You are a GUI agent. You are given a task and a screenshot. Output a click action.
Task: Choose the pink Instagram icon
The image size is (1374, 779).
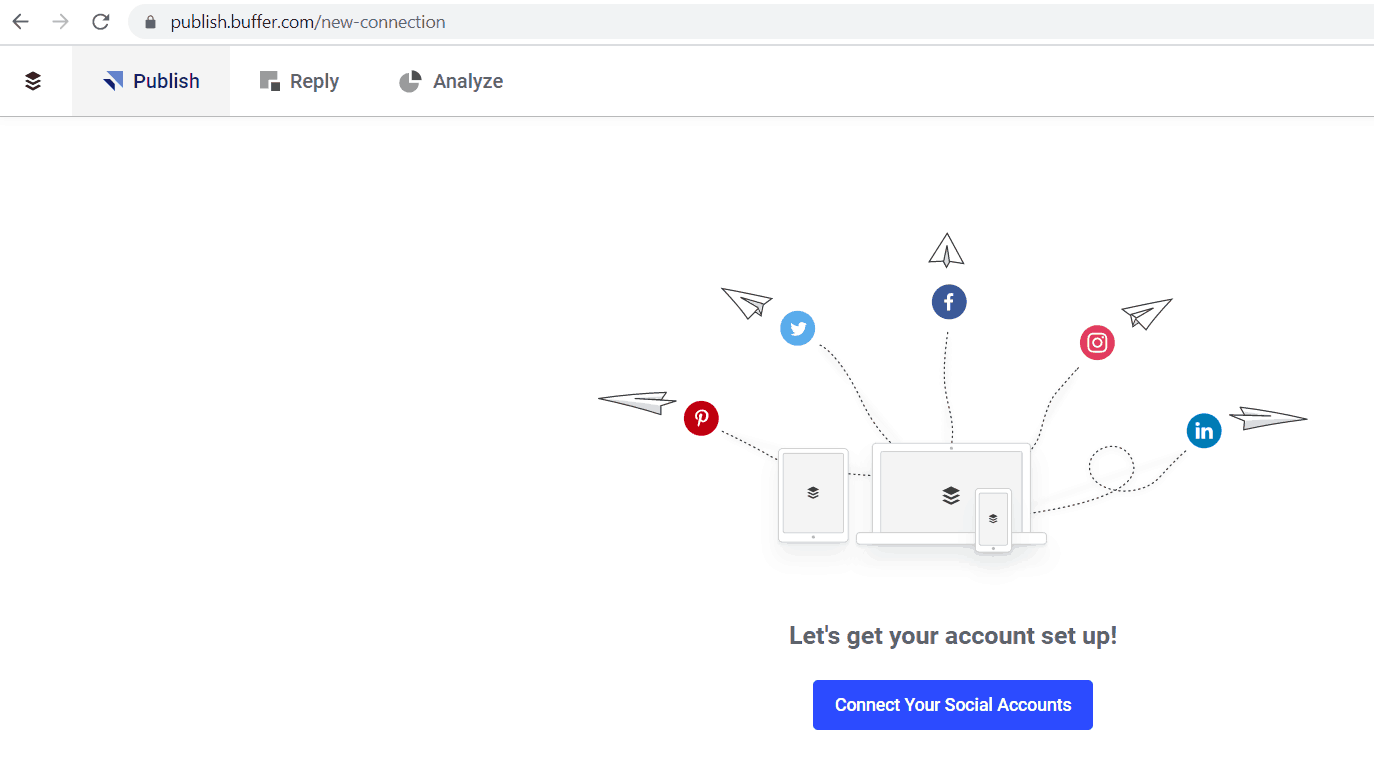tap(1097, 343)
